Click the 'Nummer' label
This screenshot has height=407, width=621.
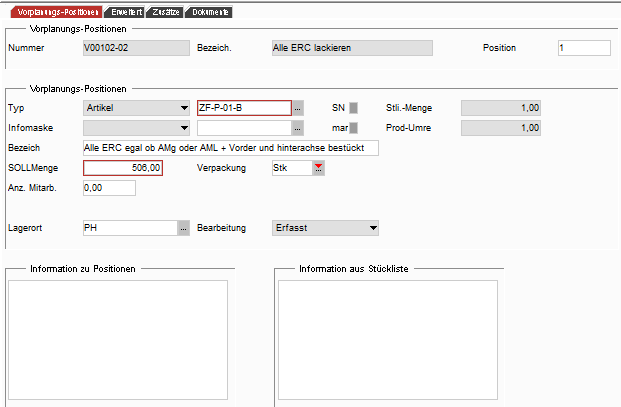pyautogui.click(x=26, y=48)
